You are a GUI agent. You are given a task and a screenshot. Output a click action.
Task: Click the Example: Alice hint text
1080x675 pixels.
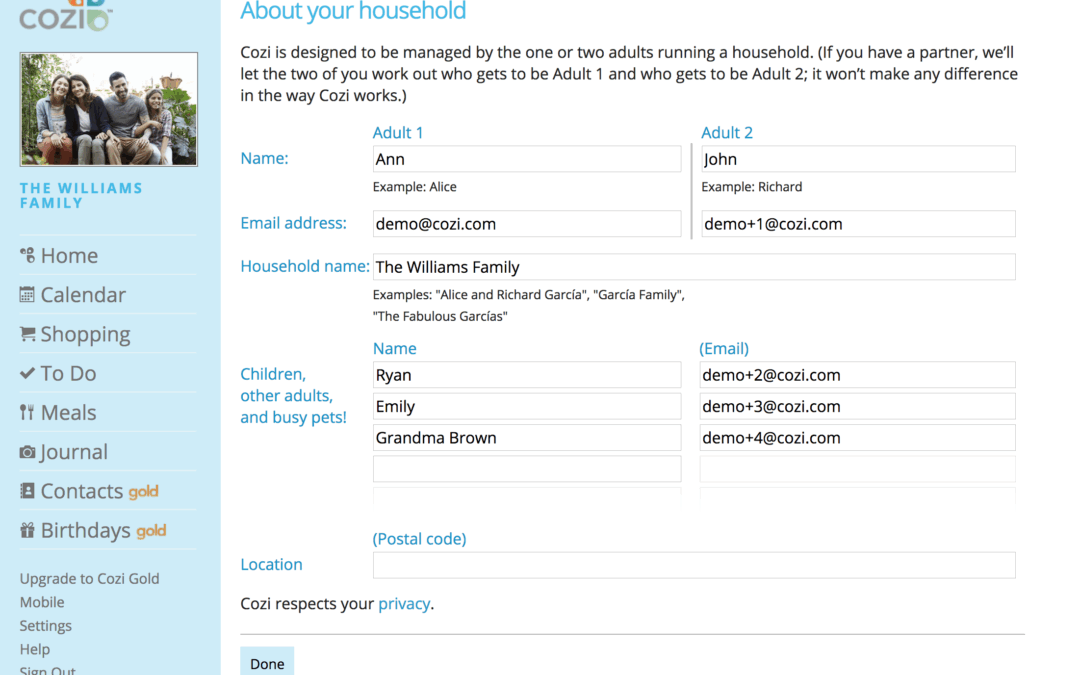[x=415, y=187]
